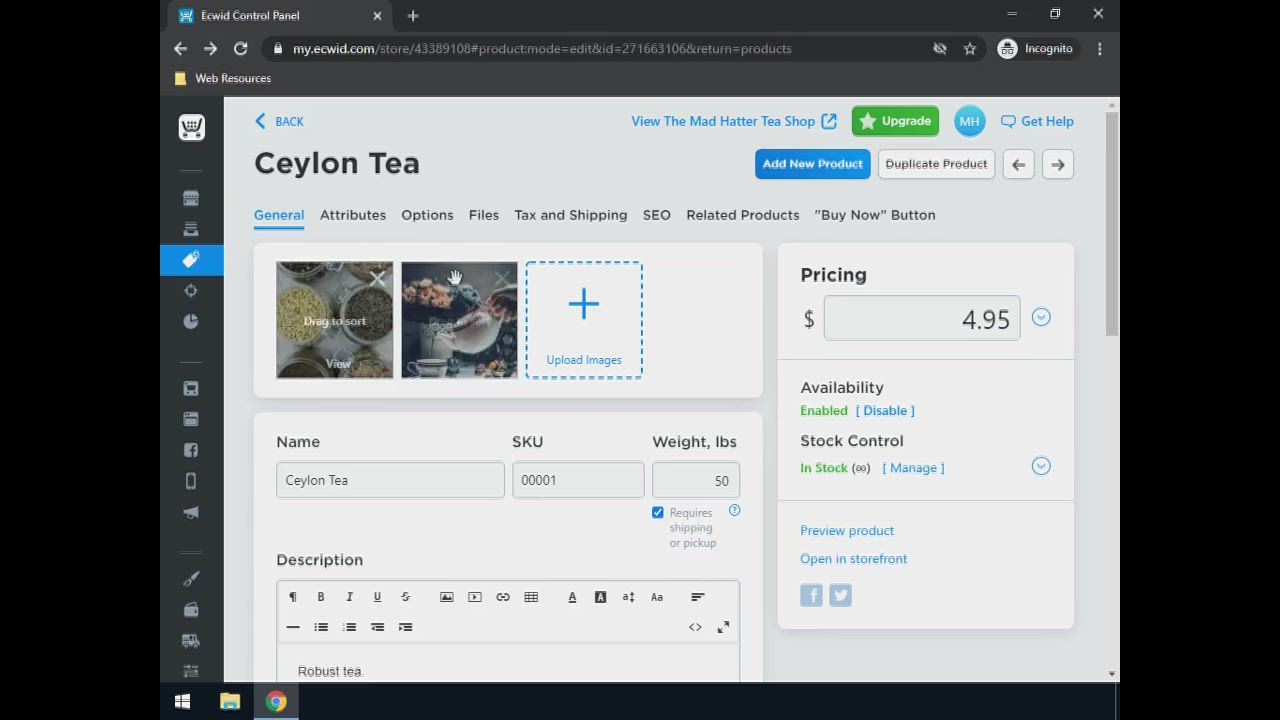Open the target icon in the sidebar
This screenshot has width=1280, height=720.
(x=191, y=291)
